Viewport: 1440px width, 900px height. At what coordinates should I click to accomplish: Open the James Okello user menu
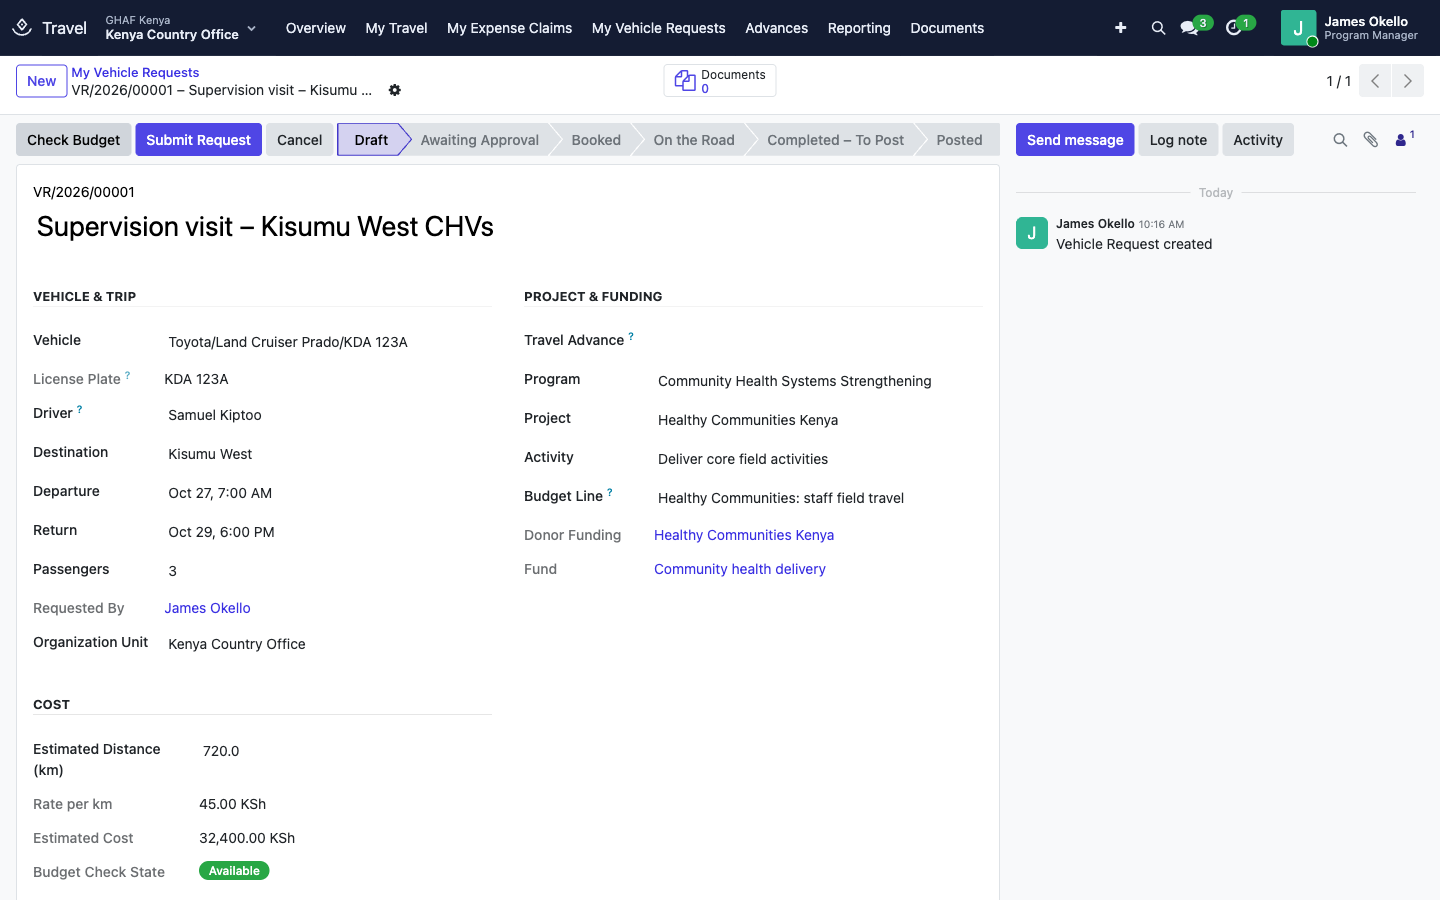1350,28
